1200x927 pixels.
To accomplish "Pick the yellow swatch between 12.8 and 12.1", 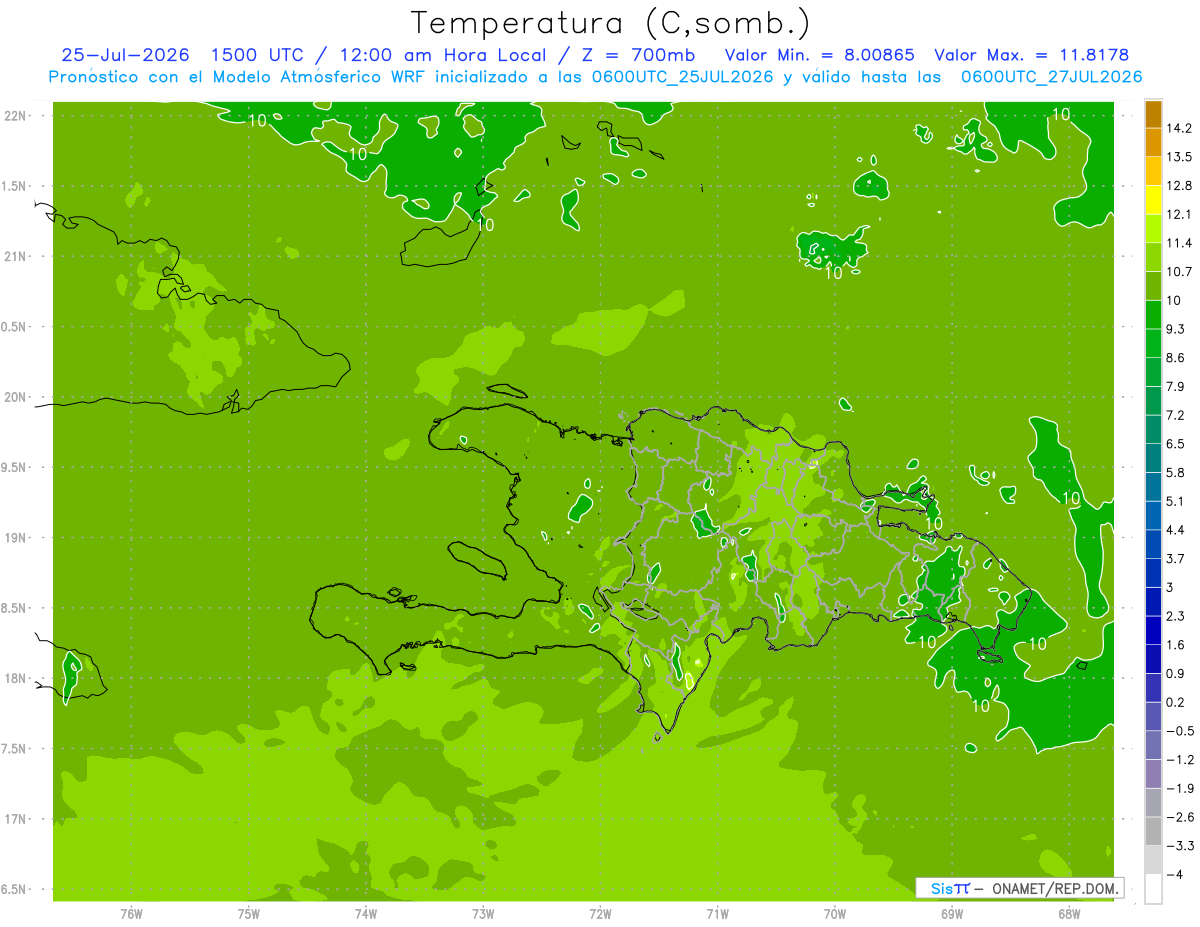I will coord(1153,200).
